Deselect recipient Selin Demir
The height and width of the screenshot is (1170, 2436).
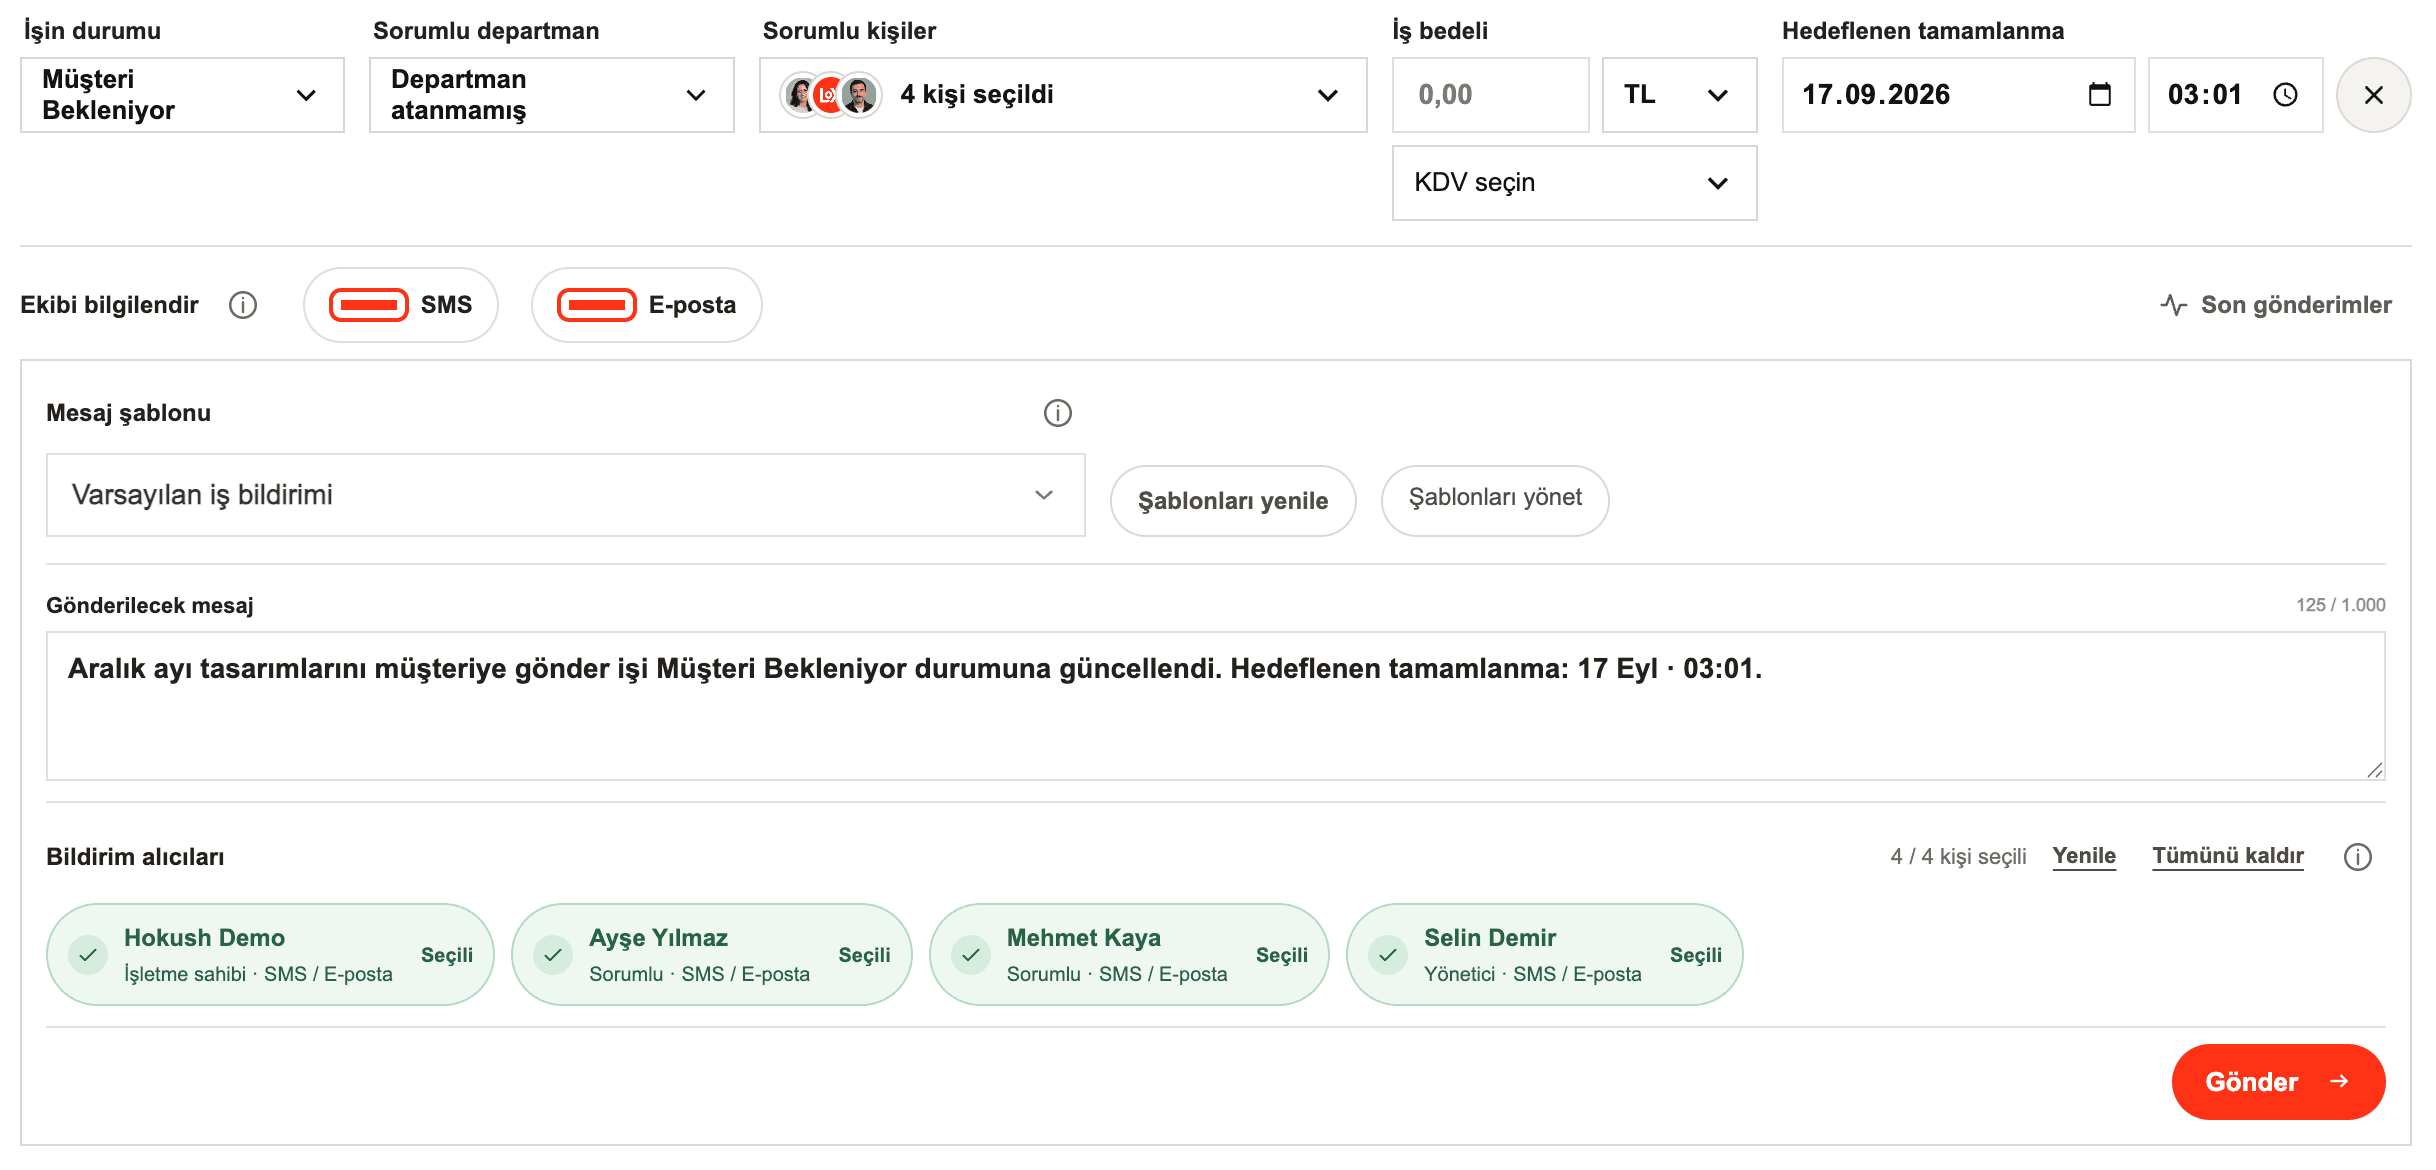click(1545, 955)
